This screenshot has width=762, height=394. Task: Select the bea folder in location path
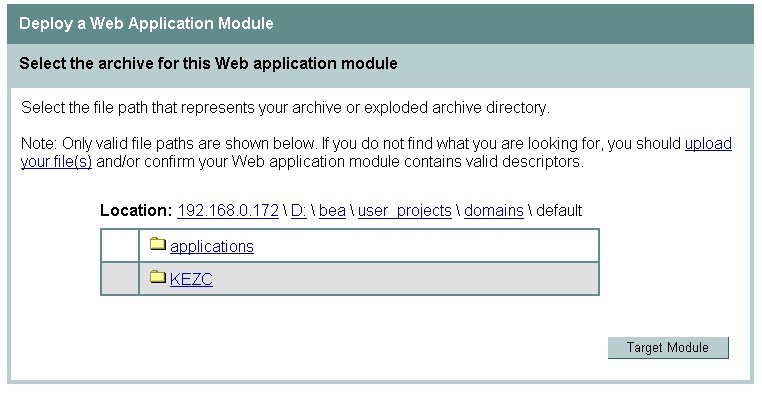332,210
